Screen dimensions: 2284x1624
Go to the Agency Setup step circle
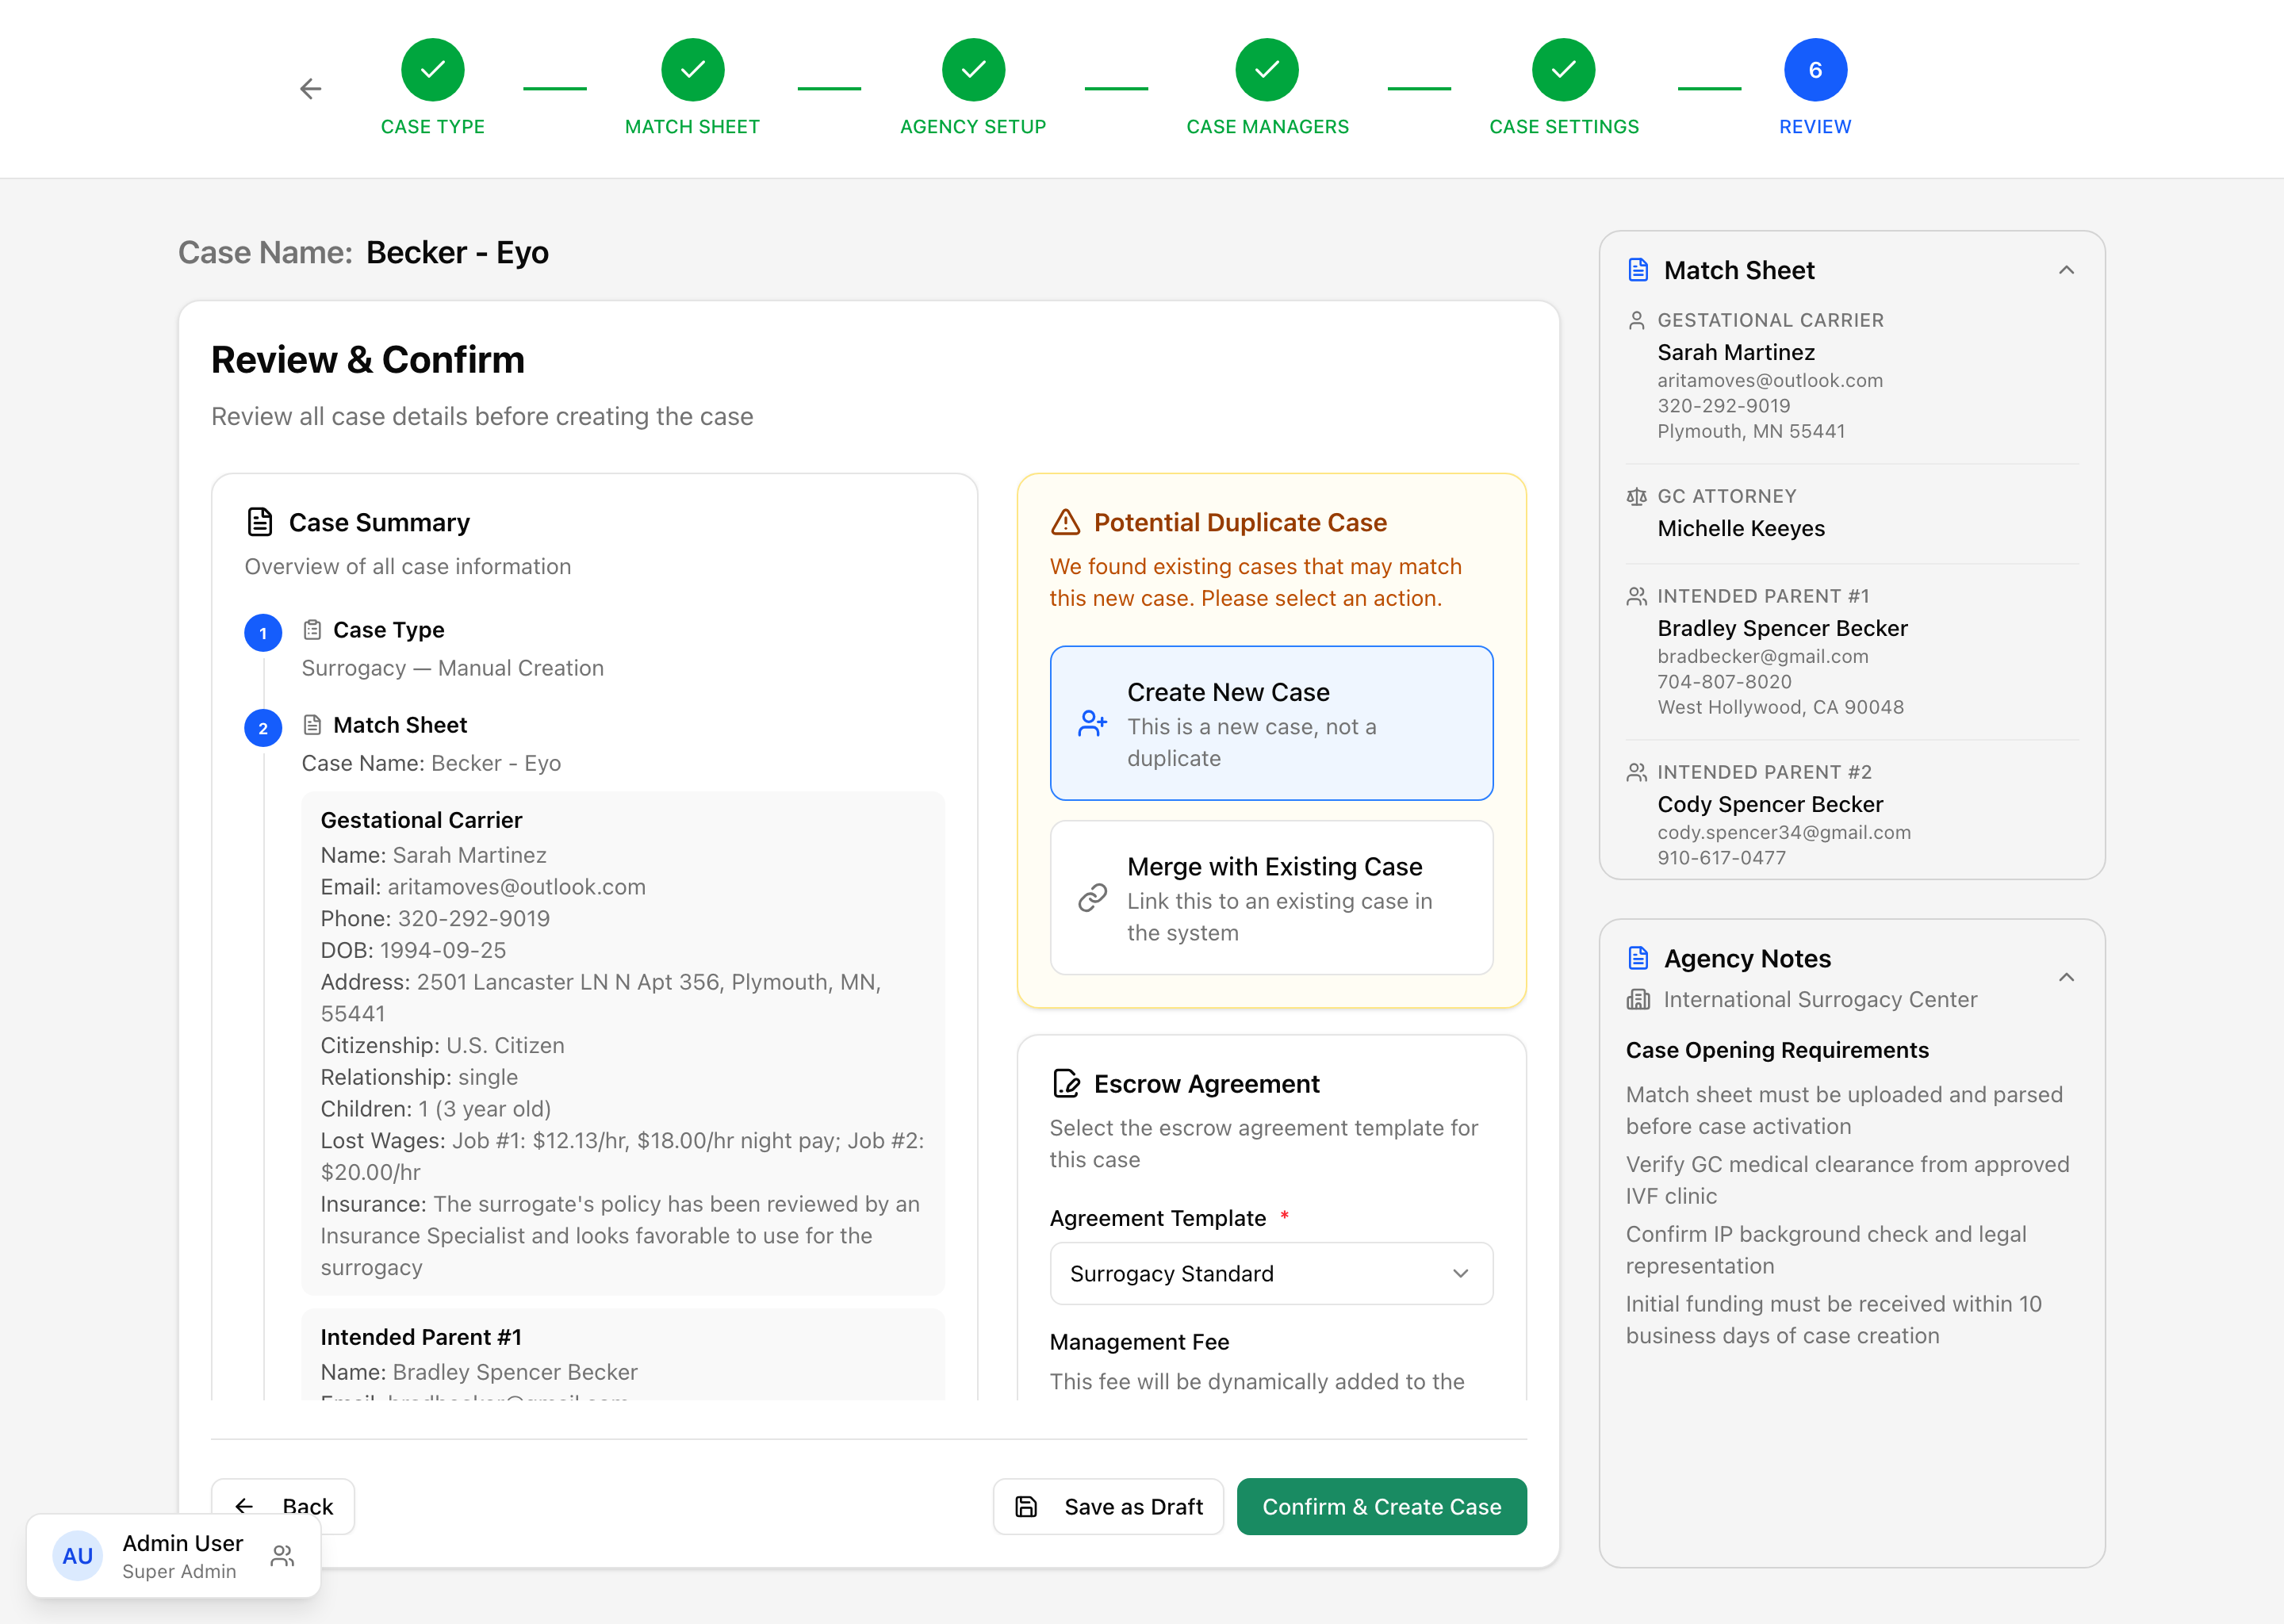point(973,70)
